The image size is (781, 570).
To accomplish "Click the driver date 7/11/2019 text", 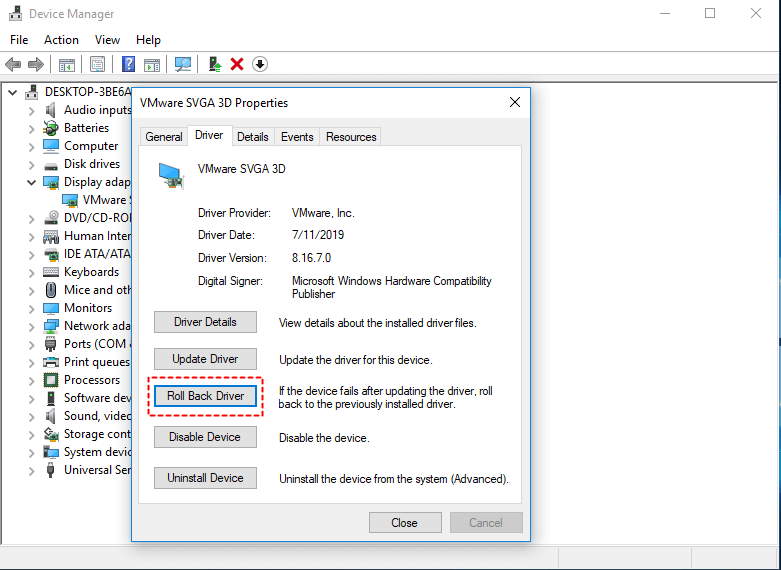I will [318, 235].
